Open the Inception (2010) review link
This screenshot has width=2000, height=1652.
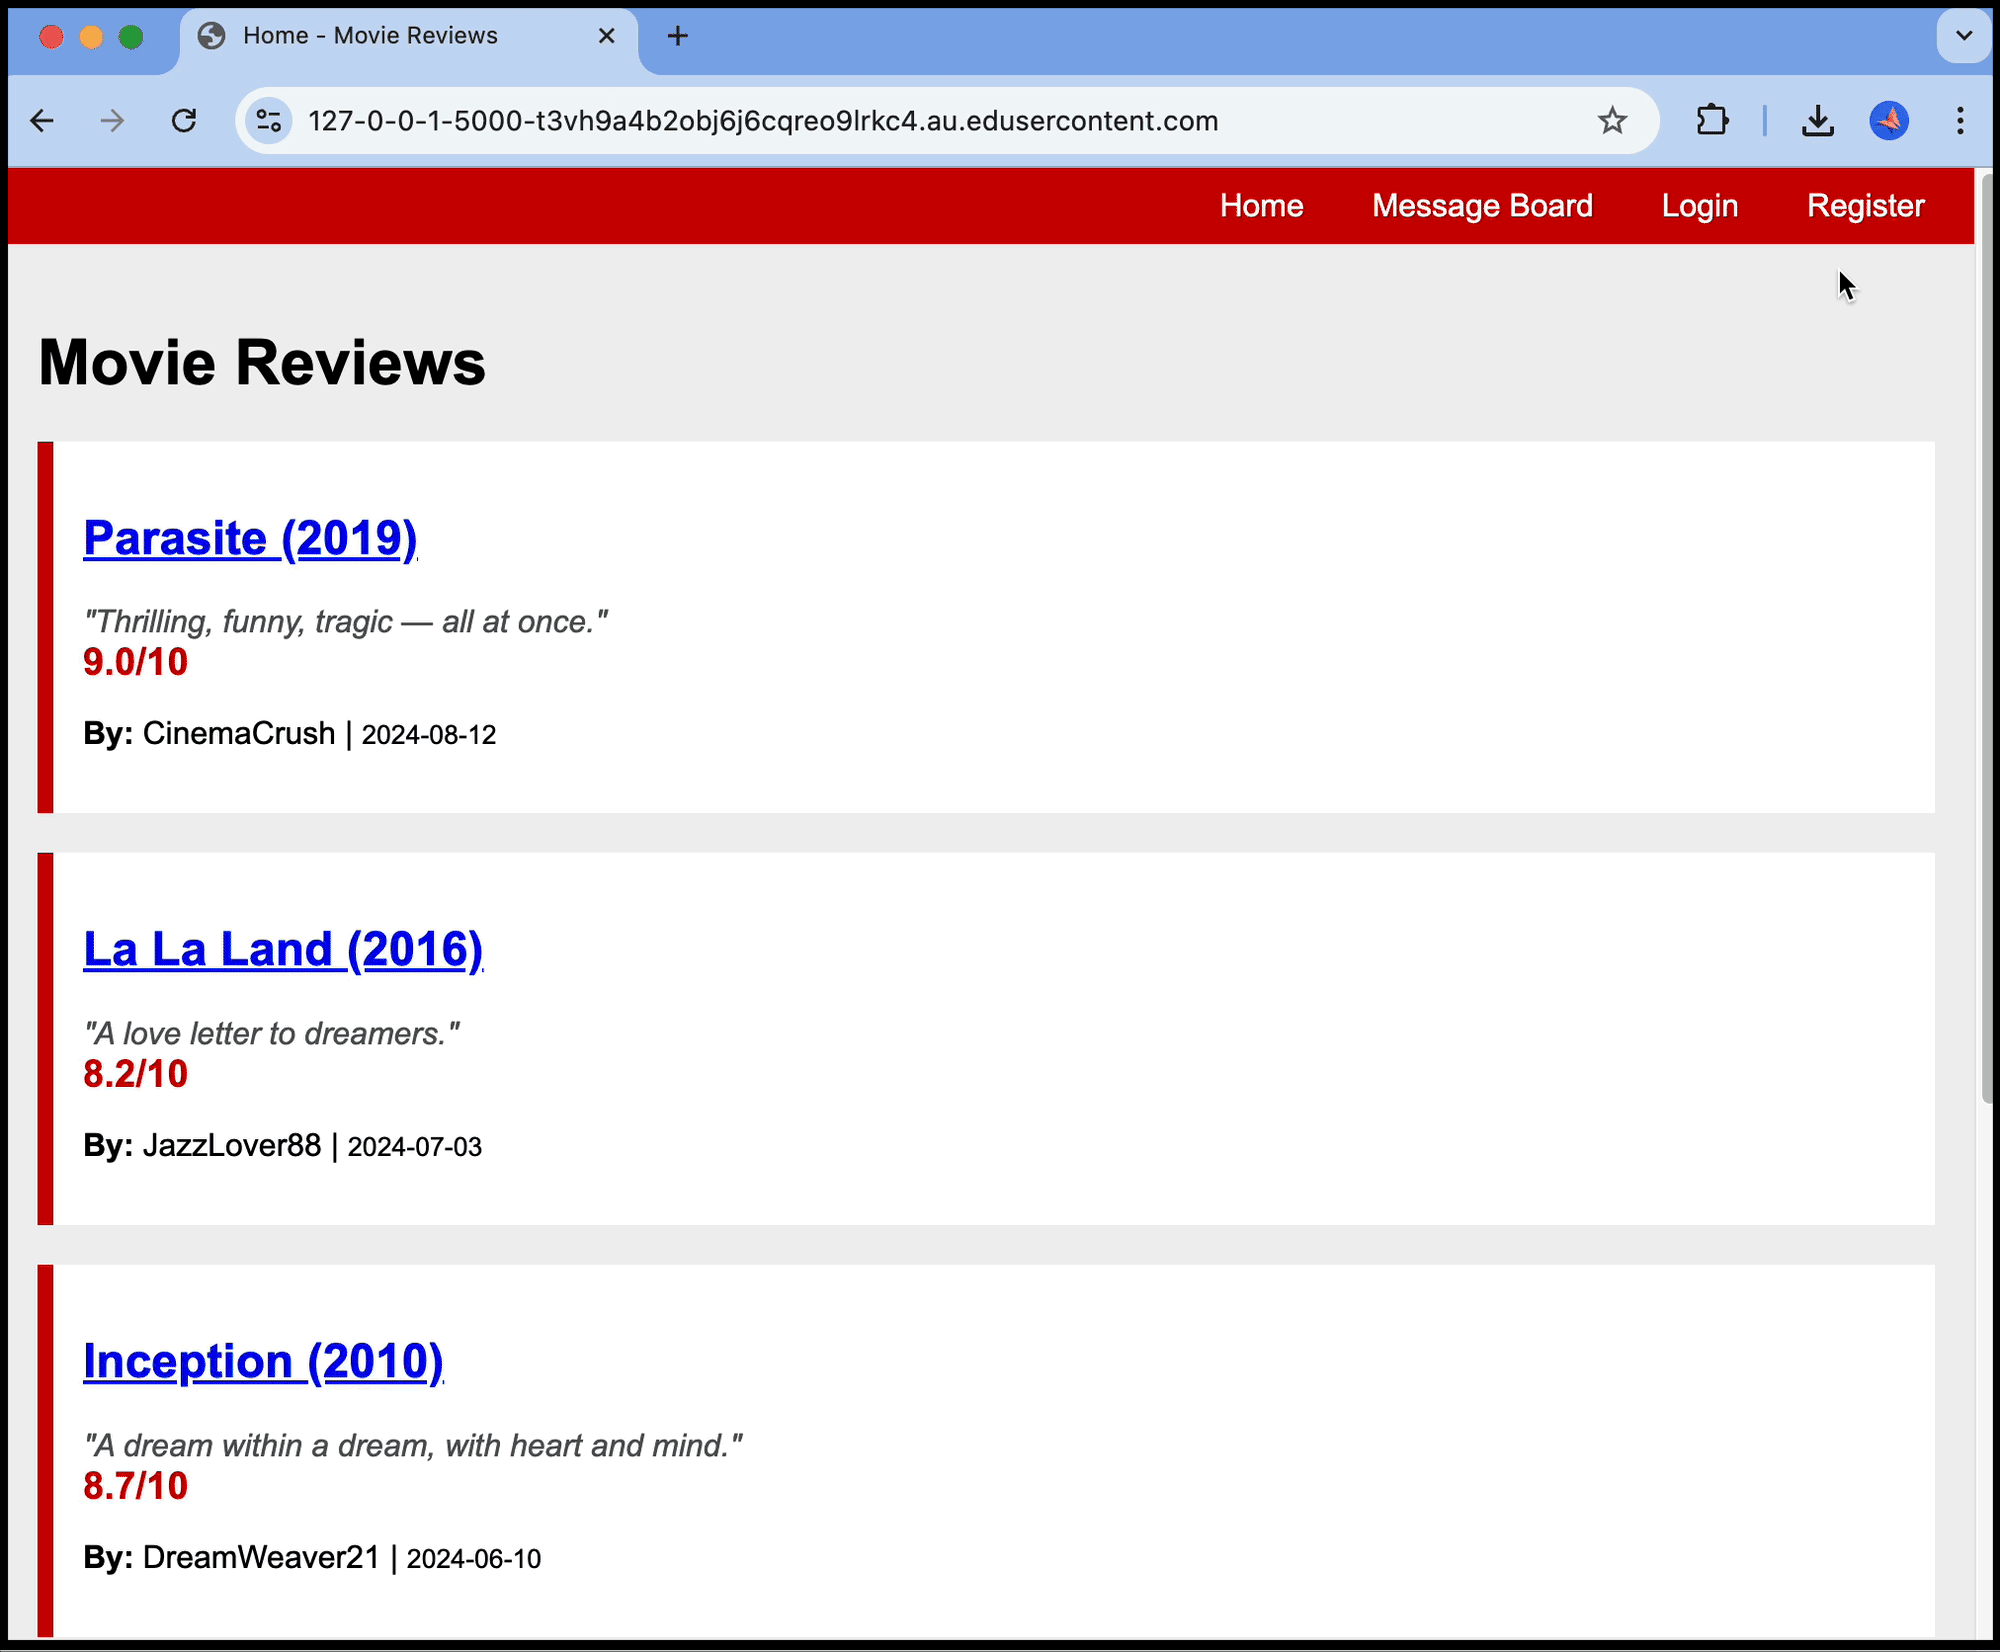tap(263, 1361)
